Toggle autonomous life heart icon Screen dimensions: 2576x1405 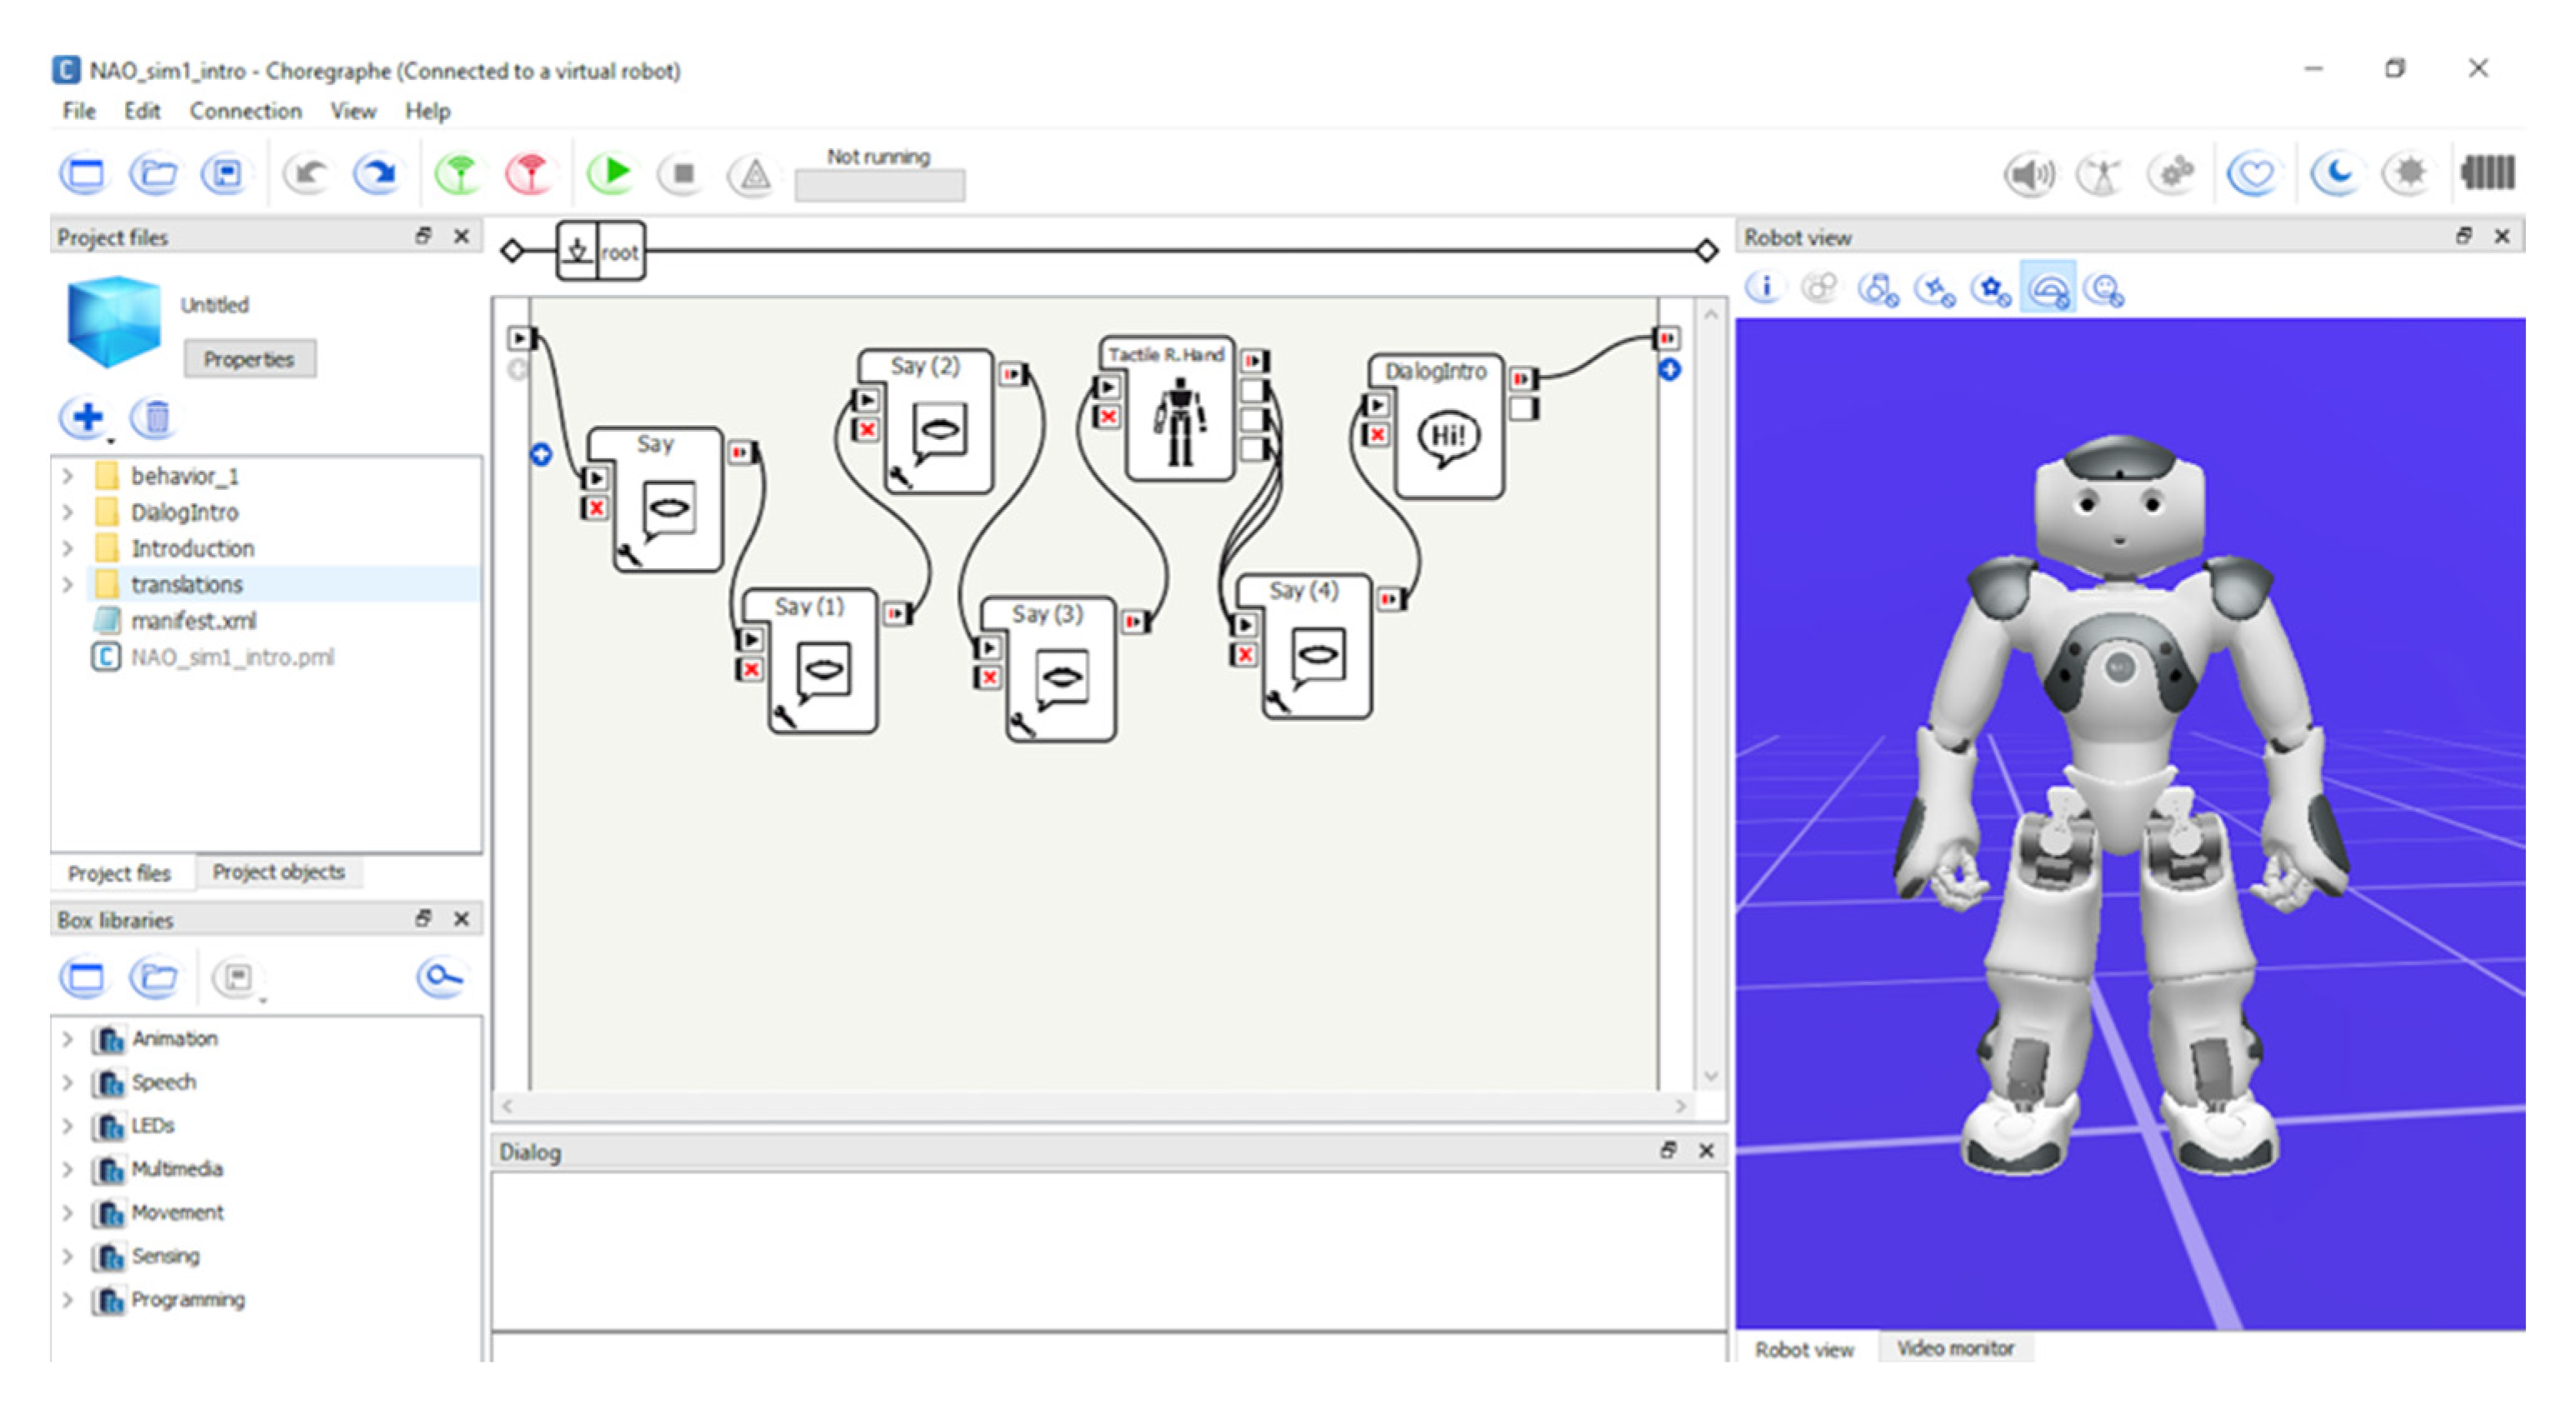point(2252,175)
